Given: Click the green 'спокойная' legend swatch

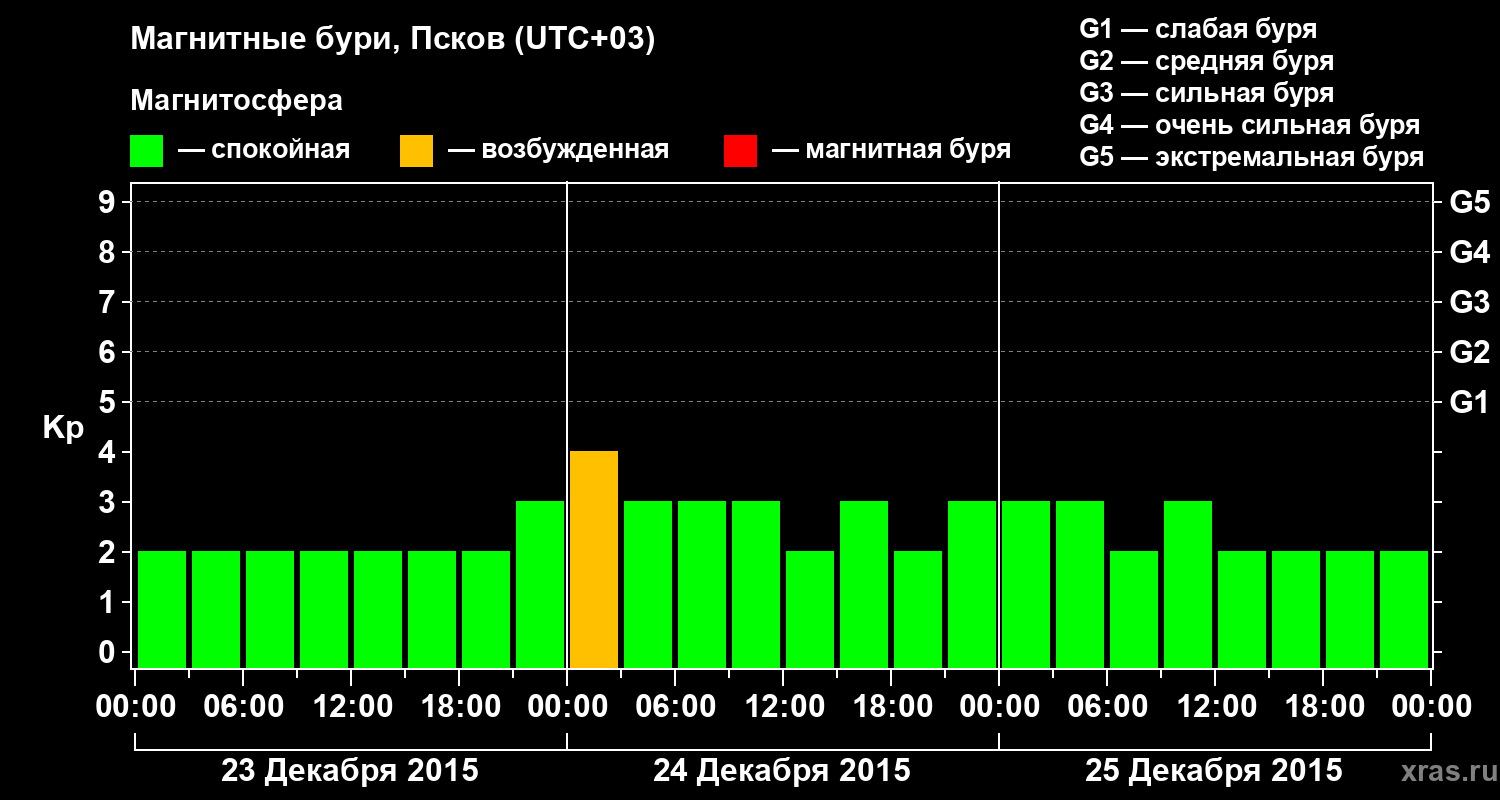Looking at the screenshot, I should coord(146,151).
